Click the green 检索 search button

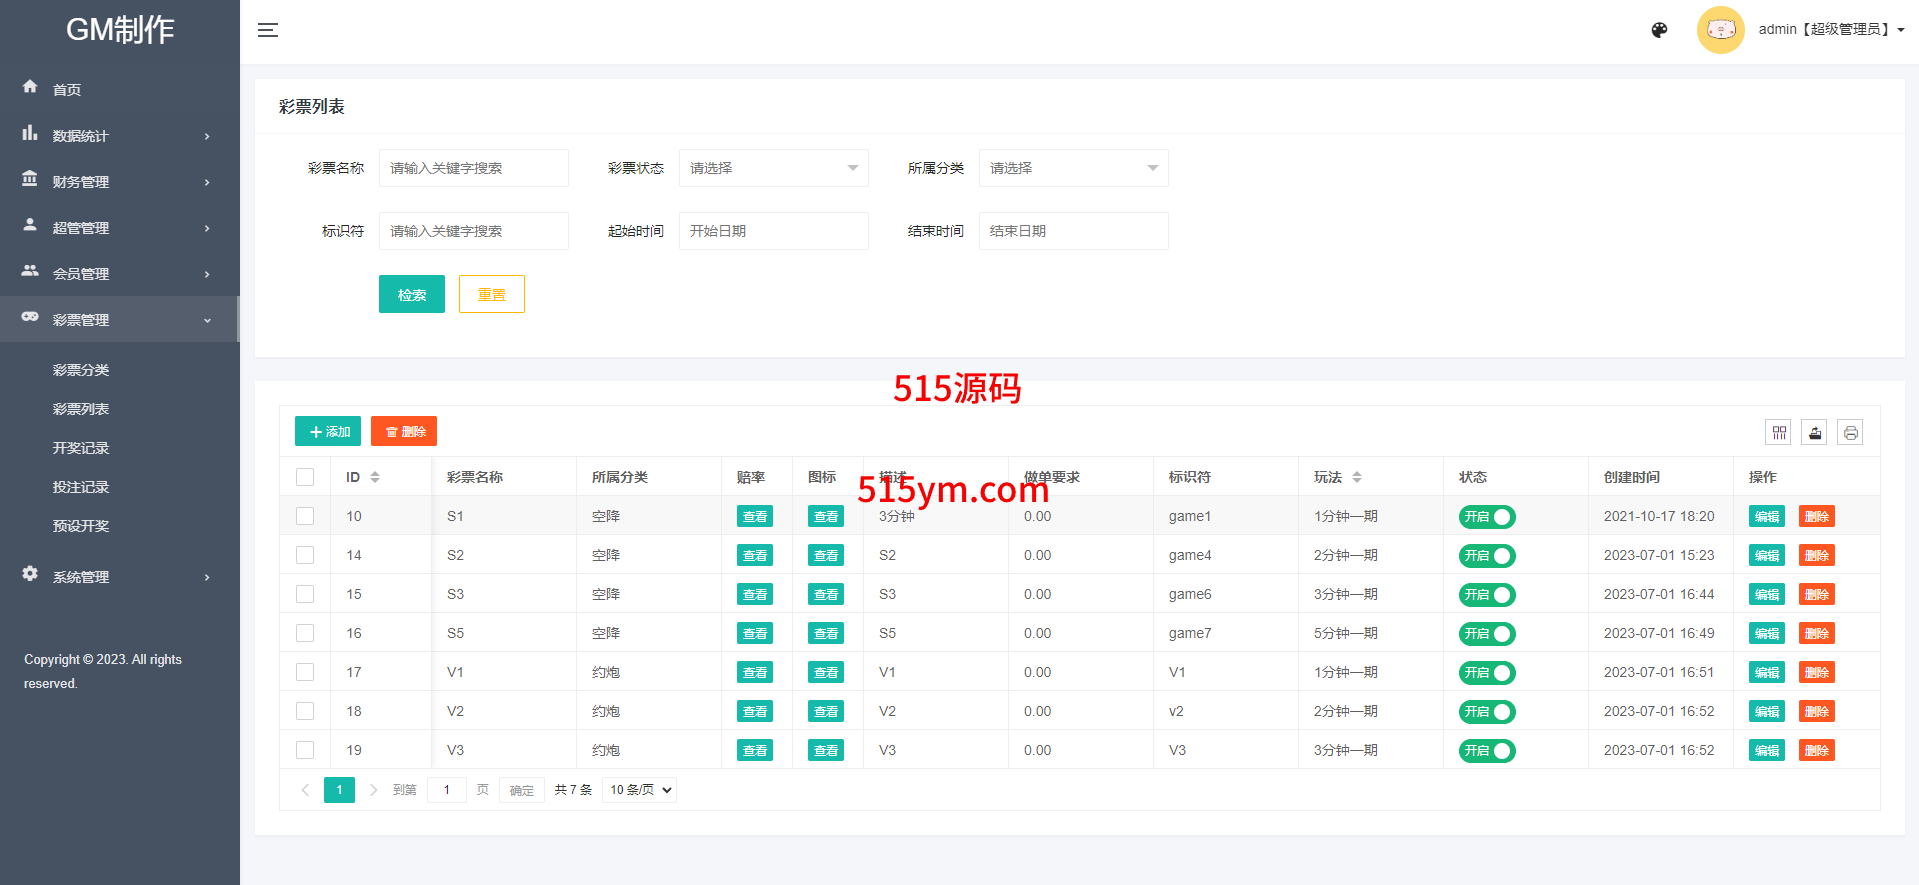(411, 295)
